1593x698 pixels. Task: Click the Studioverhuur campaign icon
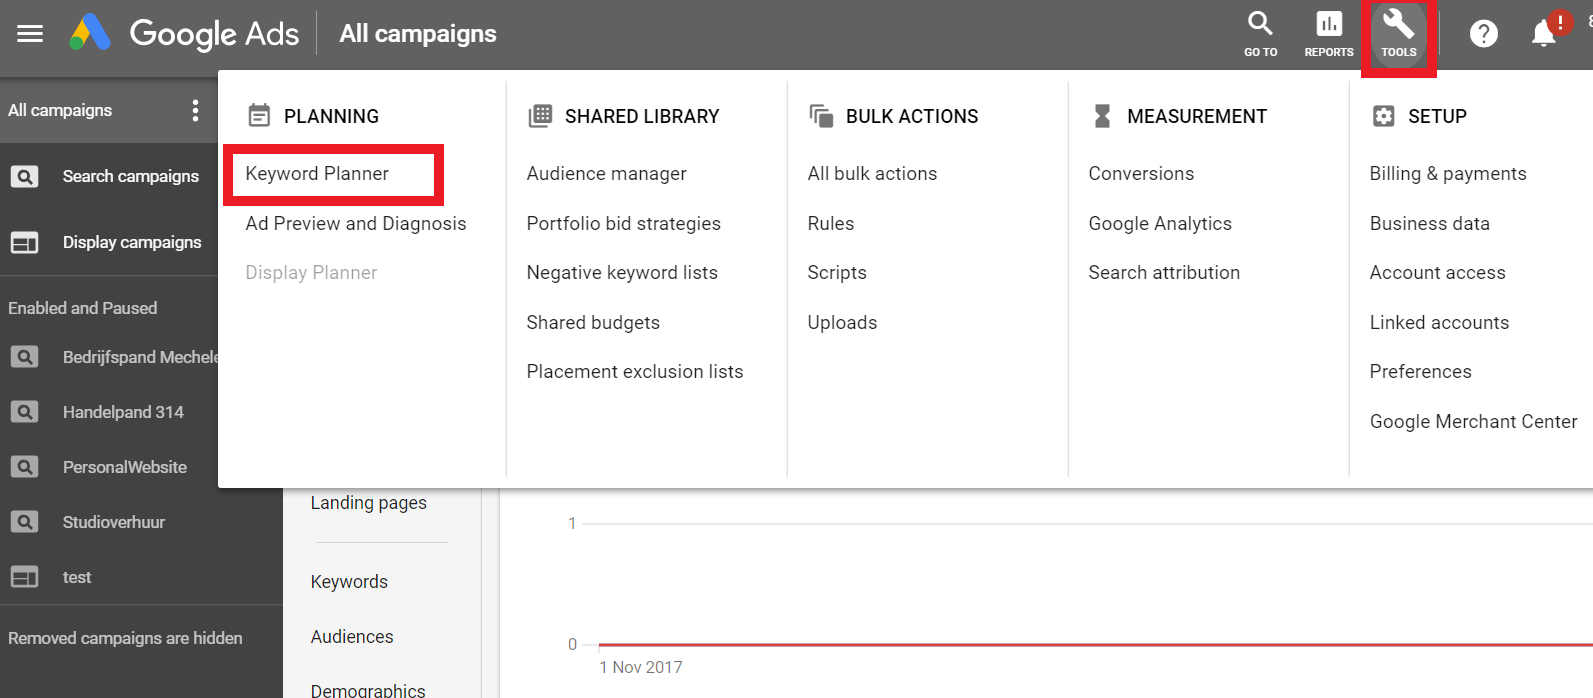point(25,522)
